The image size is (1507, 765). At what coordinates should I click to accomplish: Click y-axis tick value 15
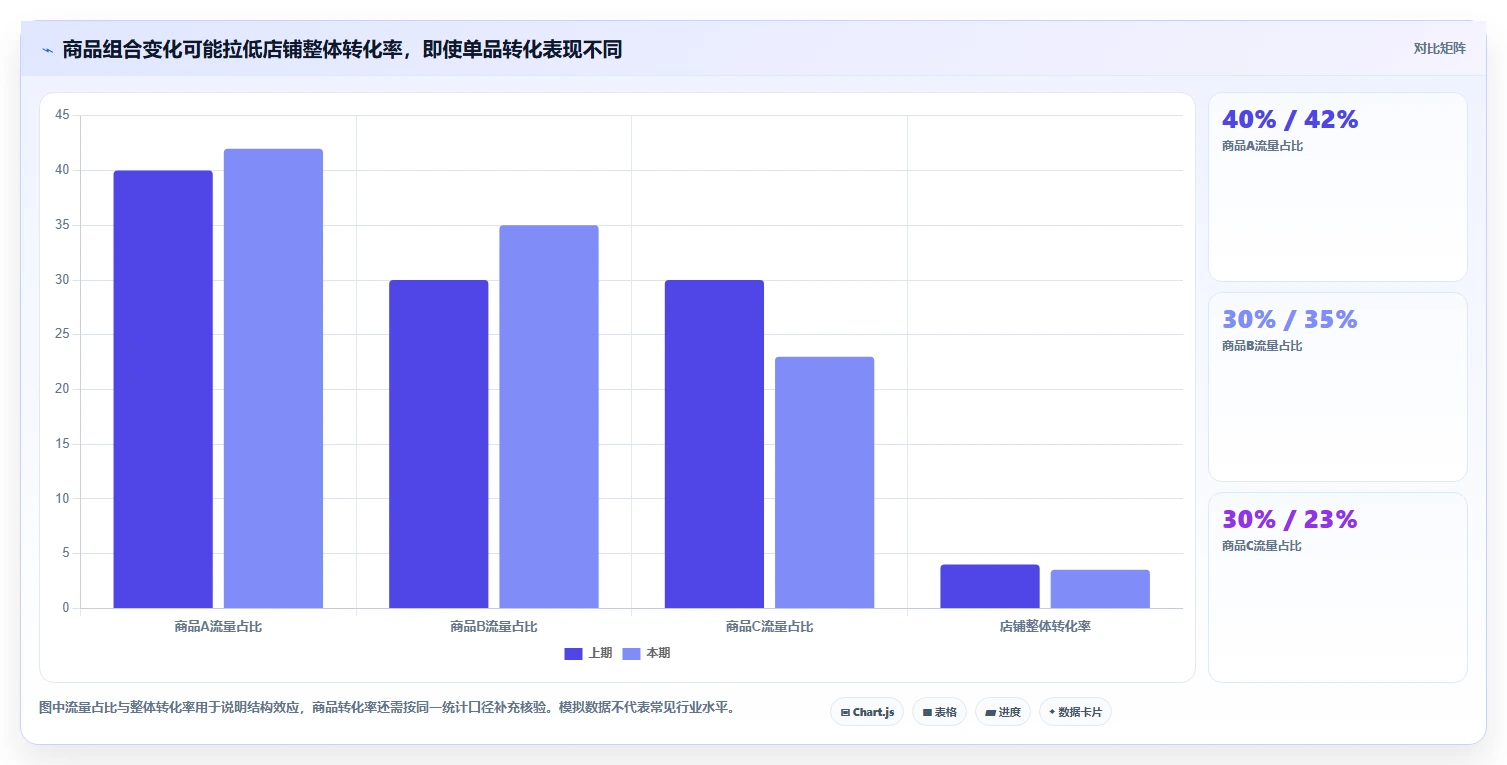tap(62, 445)
